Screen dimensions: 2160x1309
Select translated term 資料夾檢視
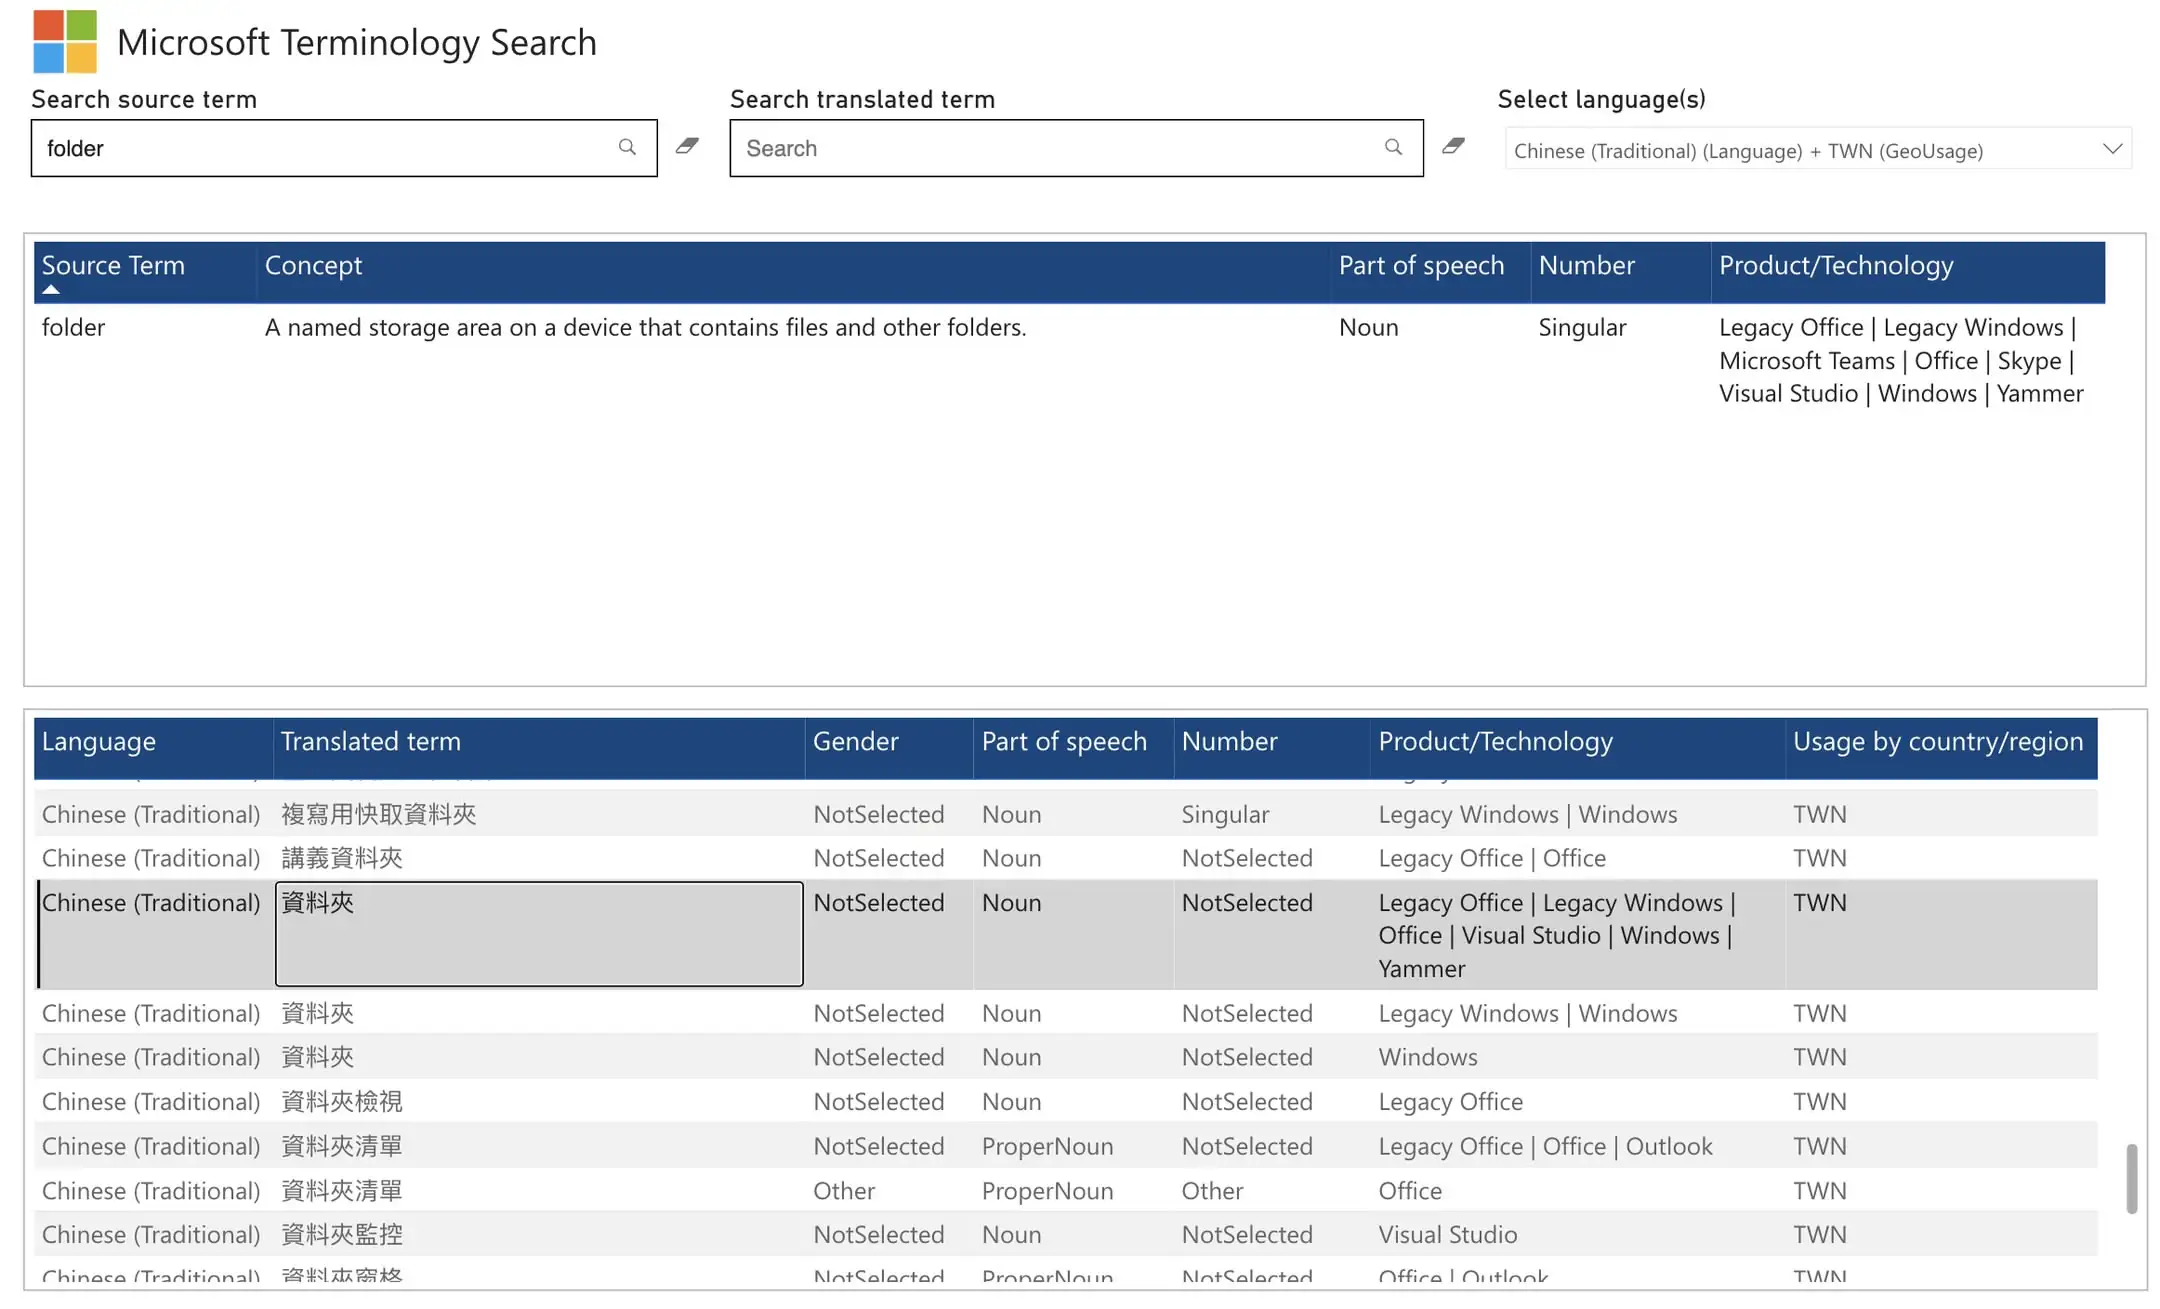tap(341, 1101)
